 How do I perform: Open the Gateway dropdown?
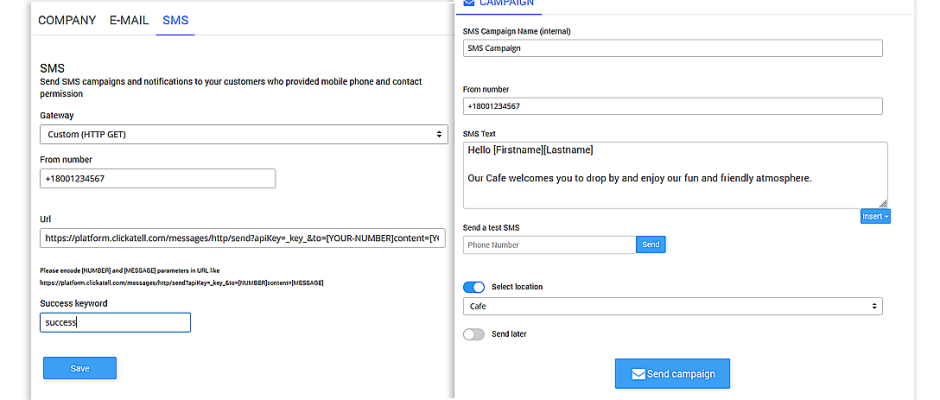pyautogui.click(x=244, y=134)
